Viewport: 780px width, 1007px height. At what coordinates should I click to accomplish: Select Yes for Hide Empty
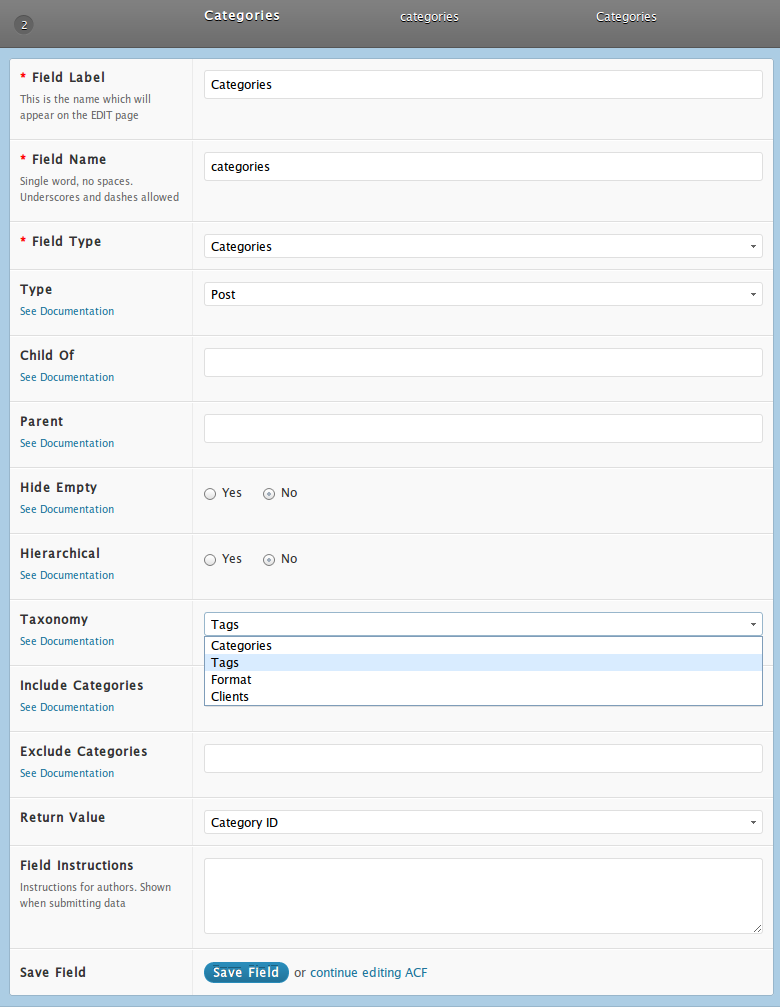point(210,494)
